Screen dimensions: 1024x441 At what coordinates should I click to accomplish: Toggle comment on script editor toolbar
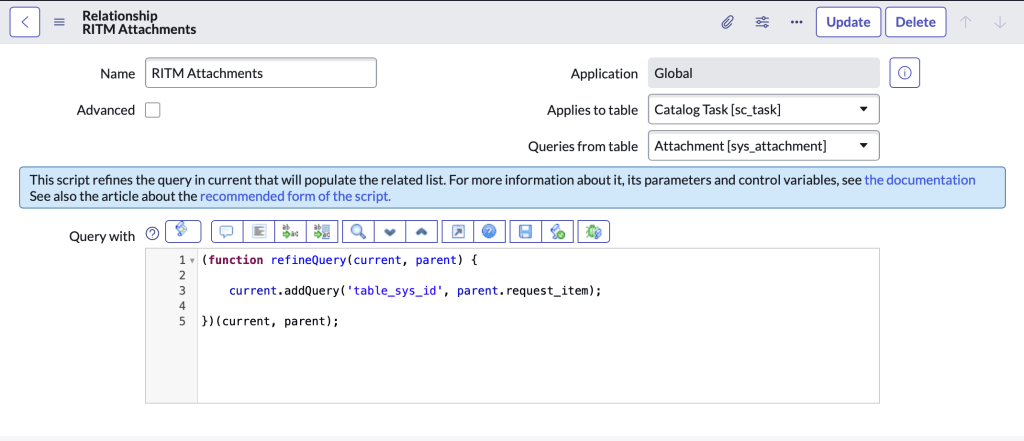coord(226,231)
